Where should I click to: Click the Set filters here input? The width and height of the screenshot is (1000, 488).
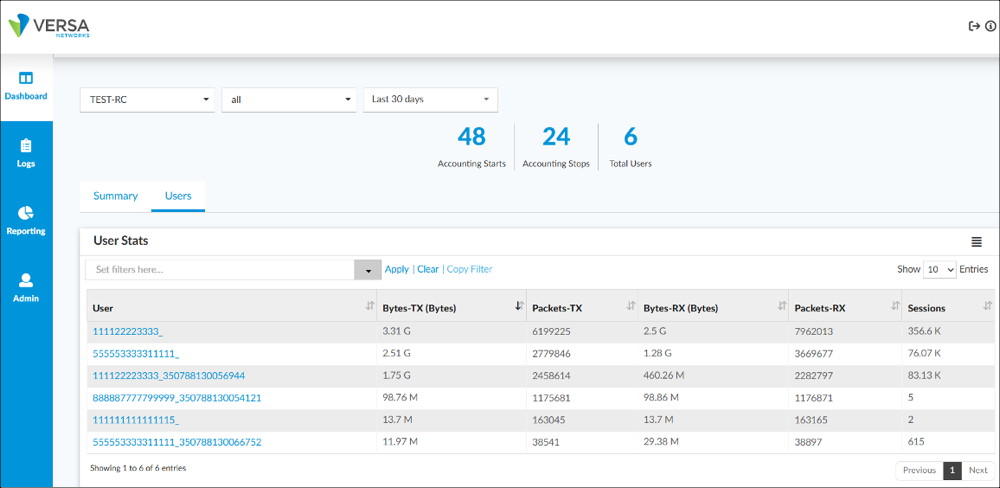point(220,270)
